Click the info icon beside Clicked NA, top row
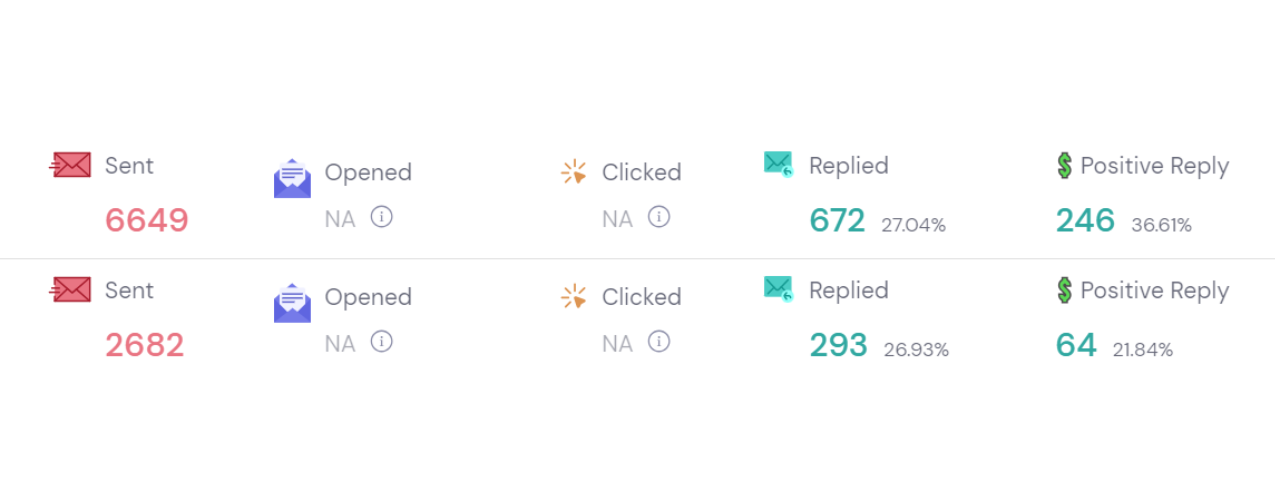 [x=658, y=216]
